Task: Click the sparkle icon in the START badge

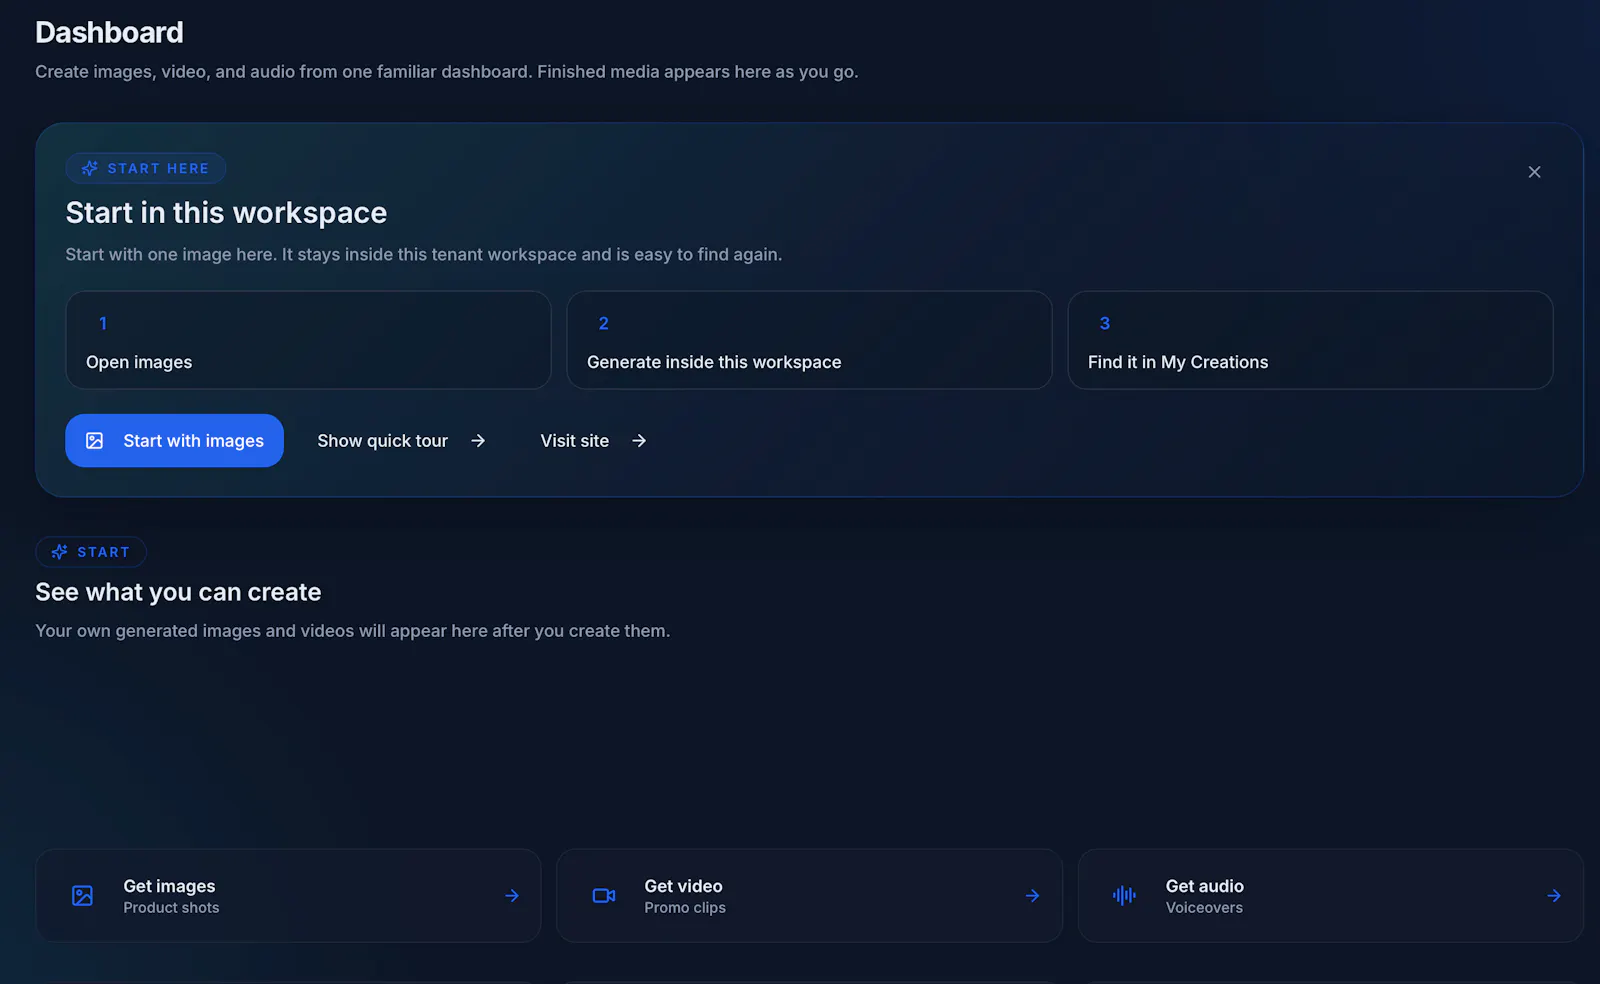Action: [60, 552]
